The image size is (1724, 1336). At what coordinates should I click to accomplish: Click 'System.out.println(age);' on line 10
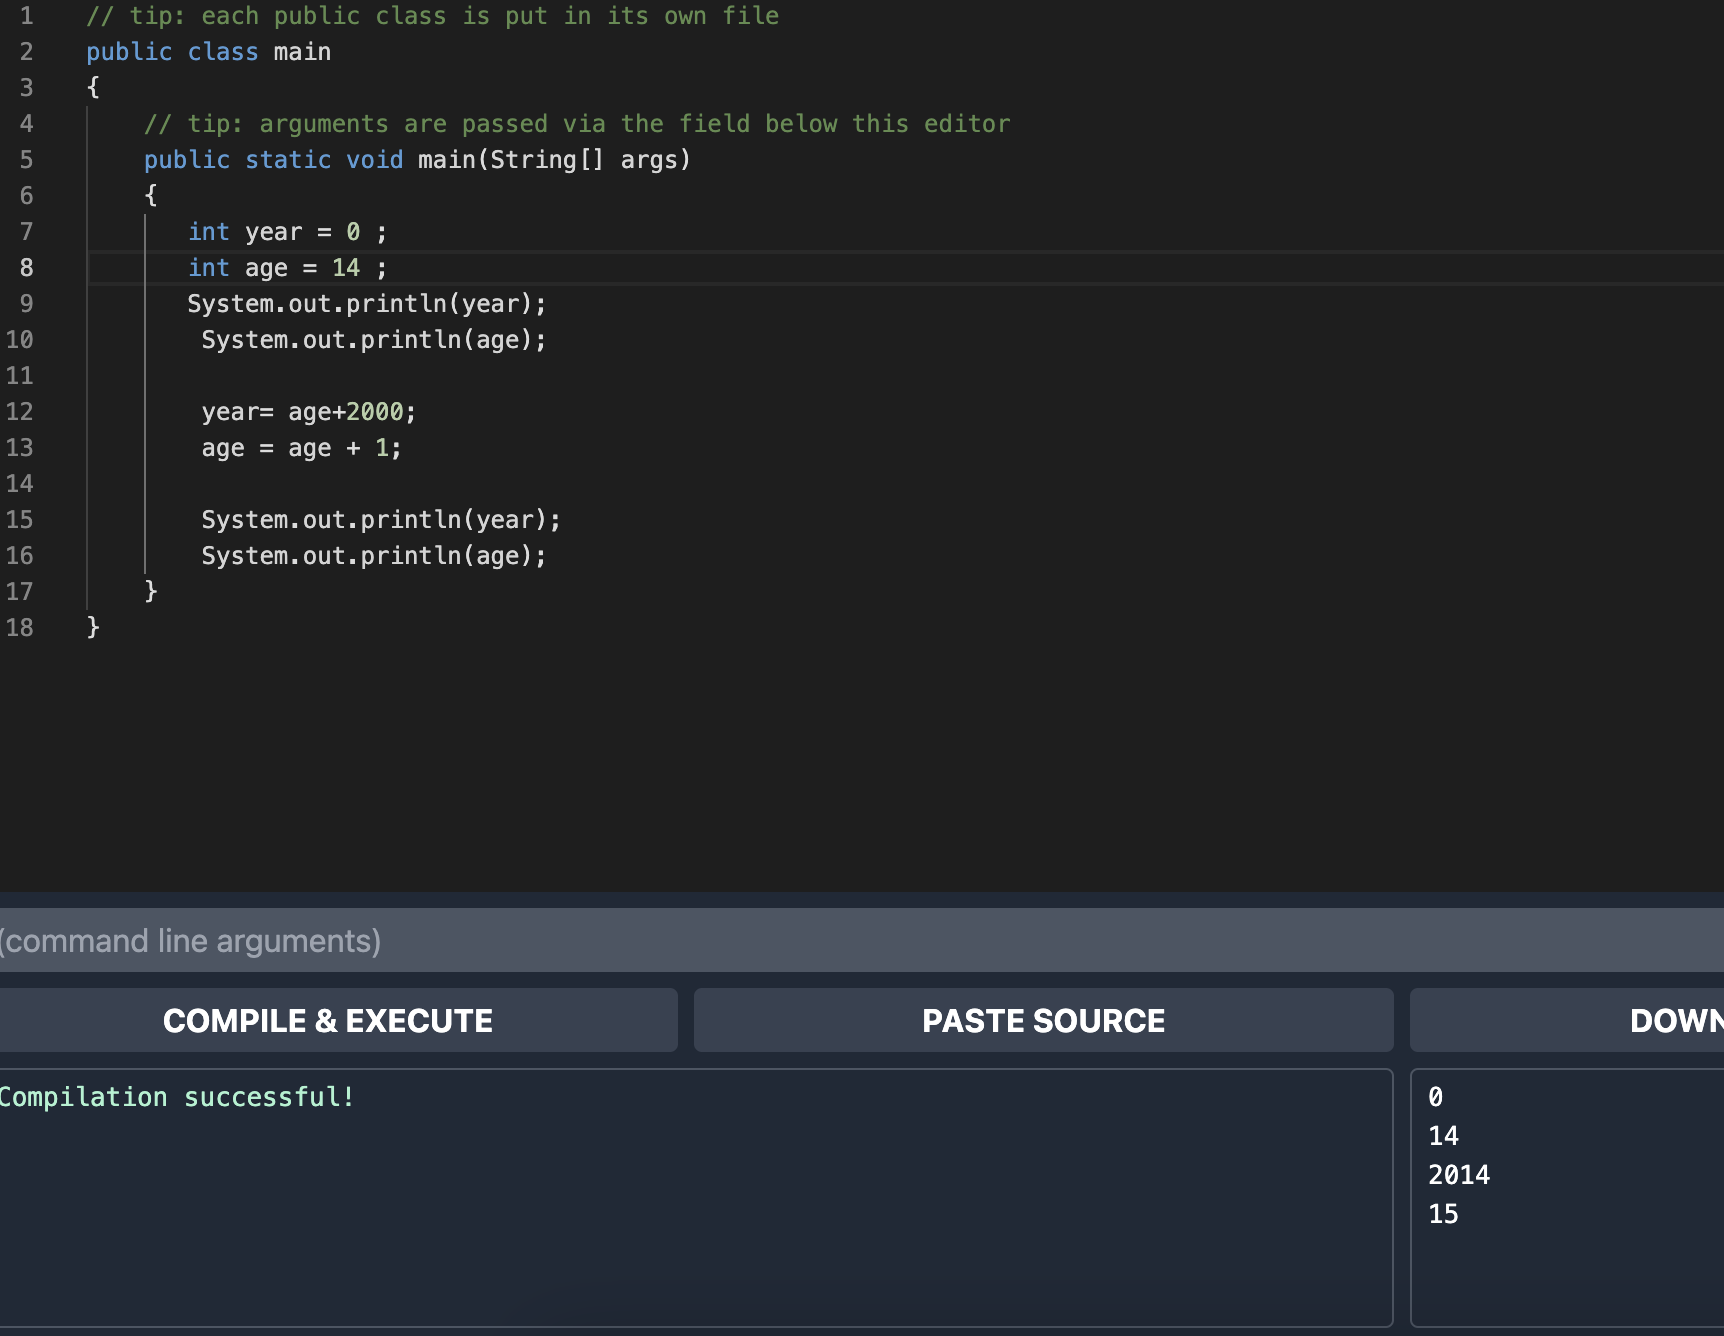point(374,340)
